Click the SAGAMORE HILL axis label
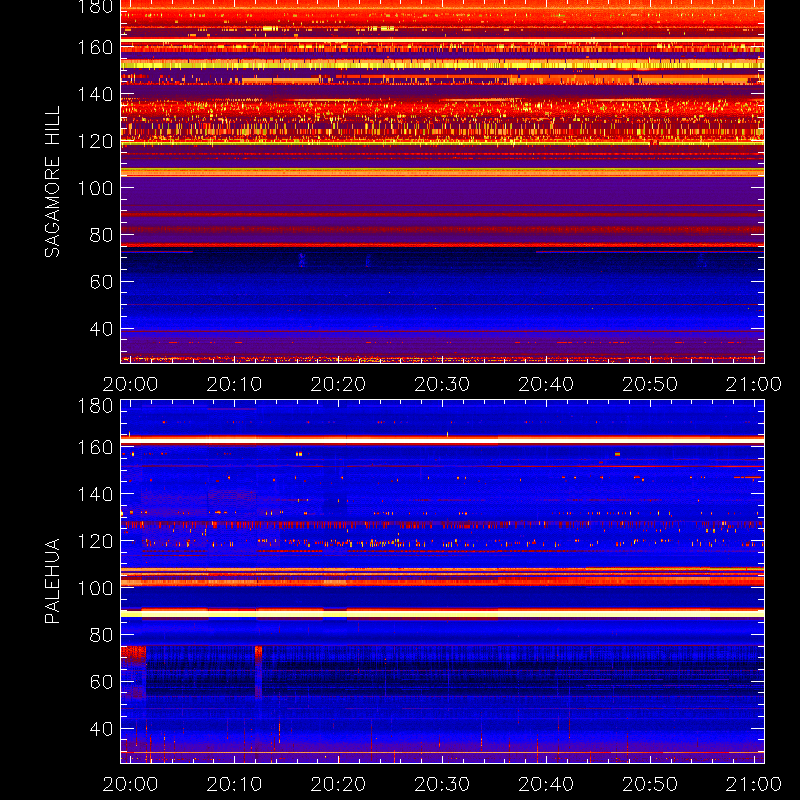The width and height of the screenshot is (800, 800). pos(52,182)
